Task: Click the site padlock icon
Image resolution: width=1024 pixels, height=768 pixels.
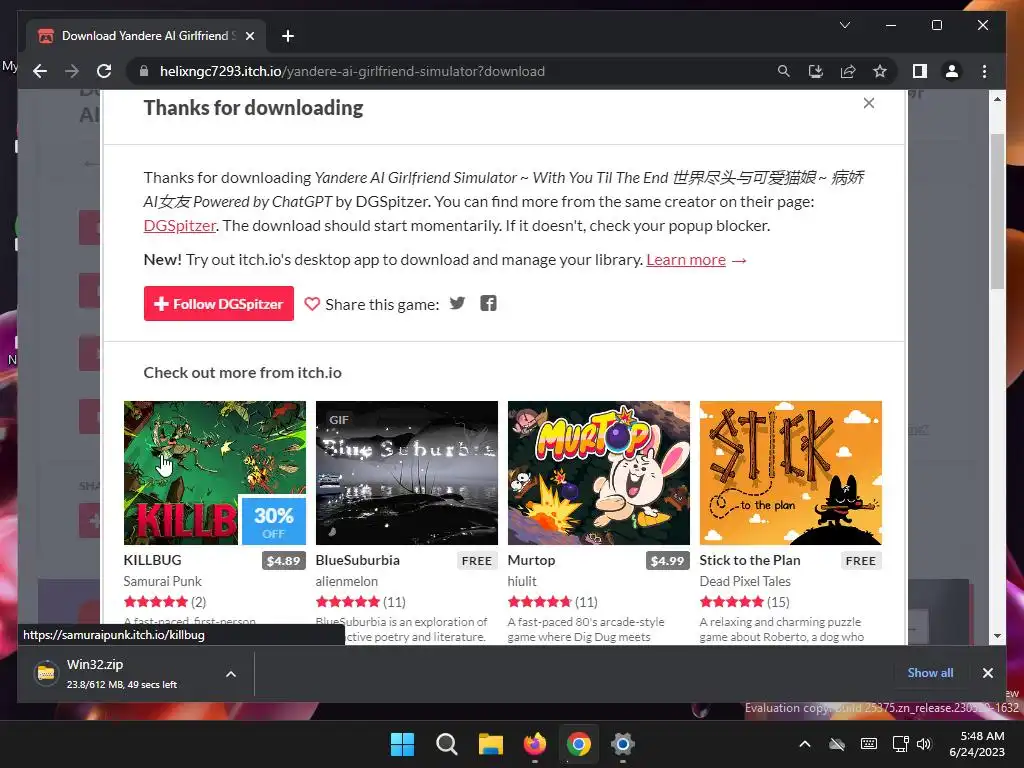Action: click(x=144, y=71)
